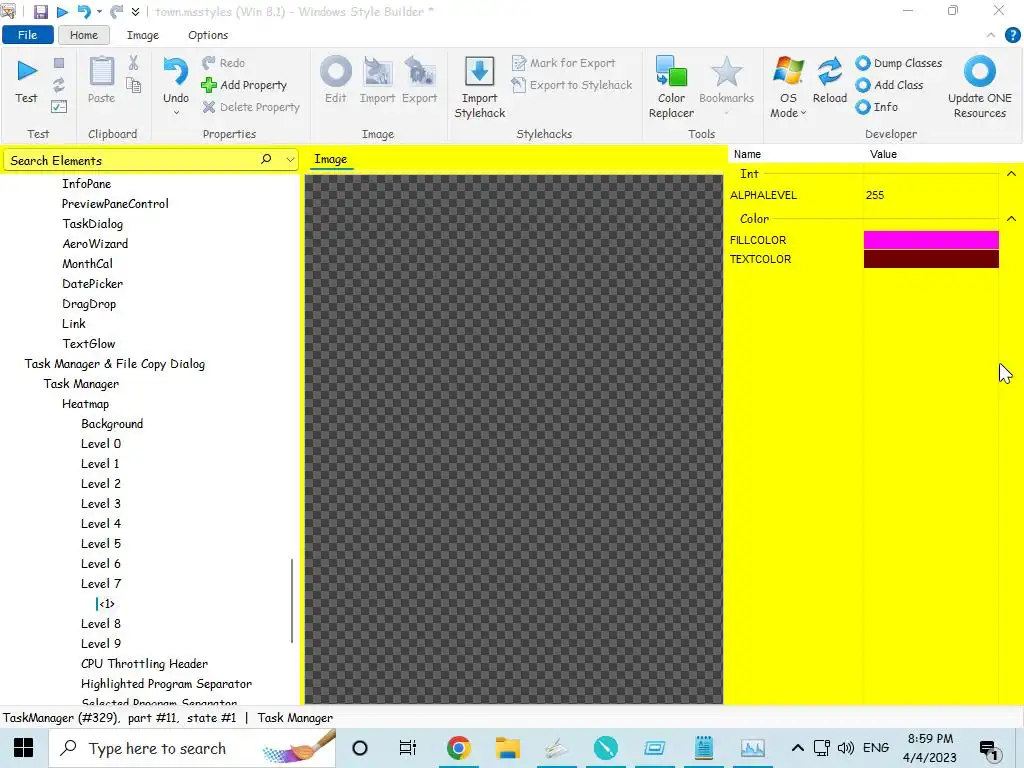Click the refresh test icon below stop
Image resolution: width=1024 pixels, height=768 pixels.
[59, 85]
